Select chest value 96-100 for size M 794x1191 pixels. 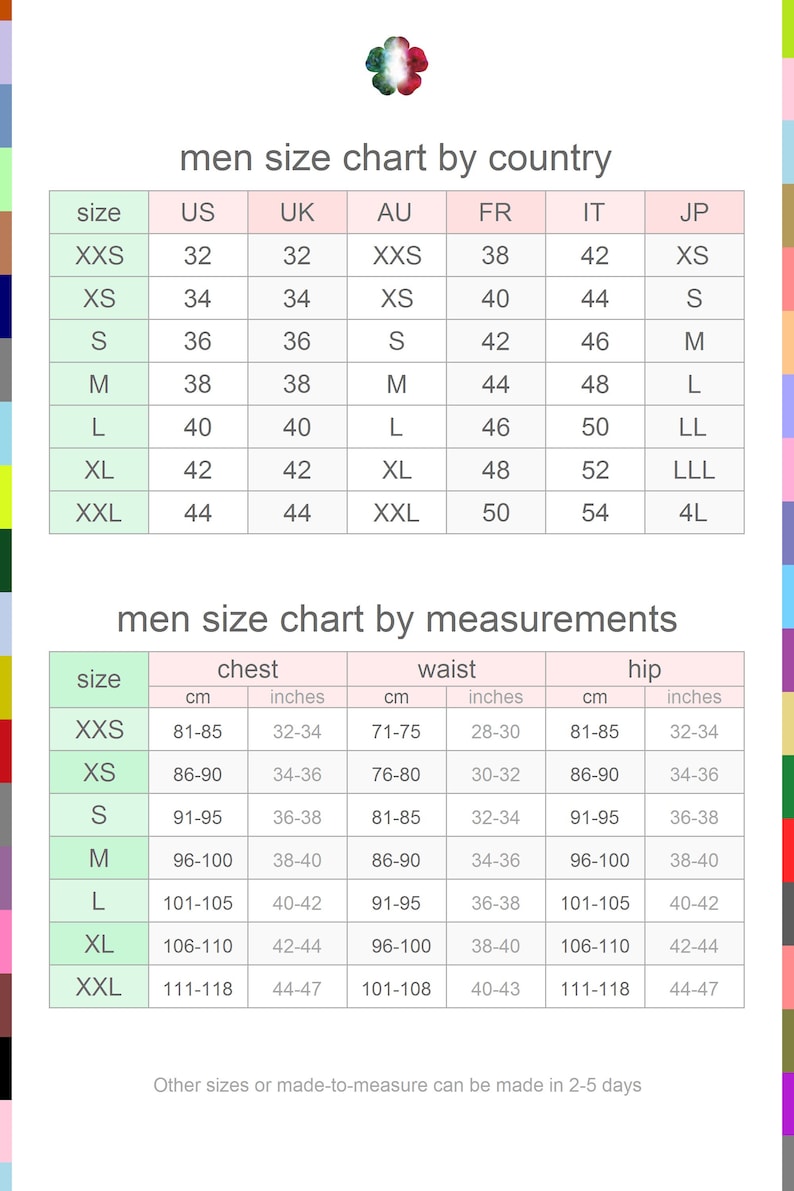(198, 858)
